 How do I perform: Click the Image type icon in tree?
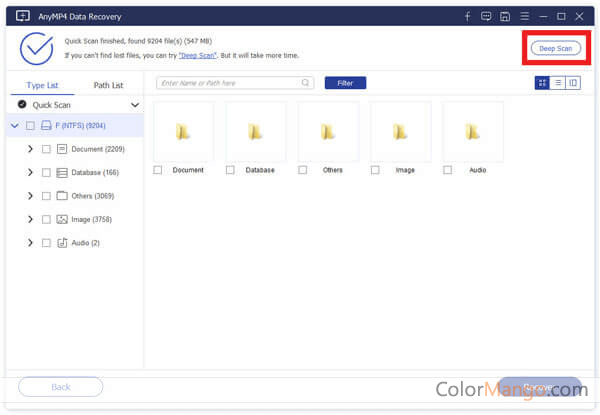click(62, 219)
